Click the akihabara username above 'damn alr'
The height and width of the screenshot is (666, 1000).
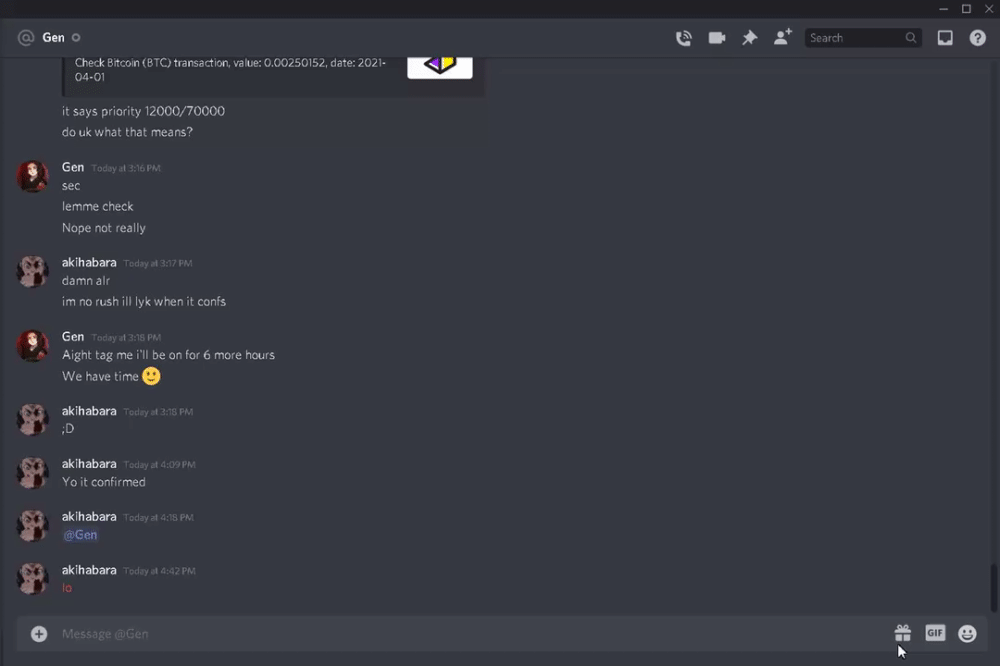[x=89, y=262]
